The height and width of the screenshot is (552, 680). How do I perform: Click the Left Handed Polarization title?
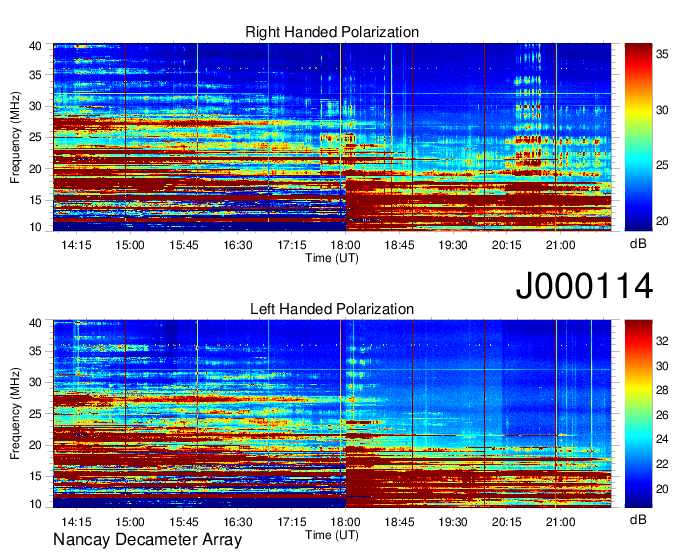(x=332, y=309)
